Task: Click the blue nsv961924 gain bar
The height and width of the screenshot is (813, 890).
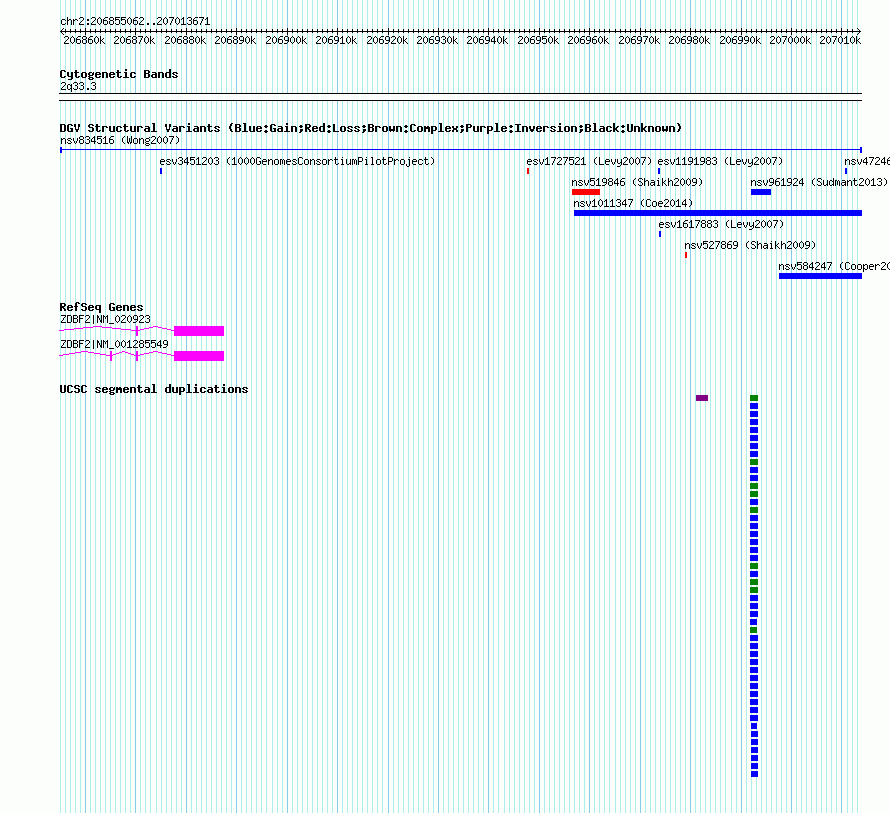Action: click(x=761, y=192)
